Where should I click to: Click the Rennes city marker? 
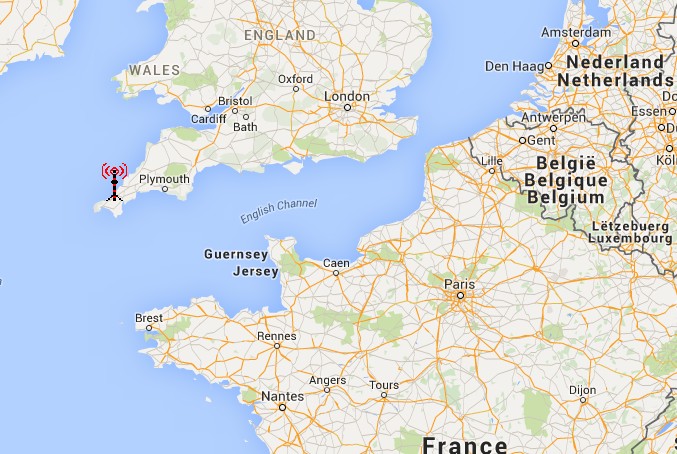pos(277,346)
